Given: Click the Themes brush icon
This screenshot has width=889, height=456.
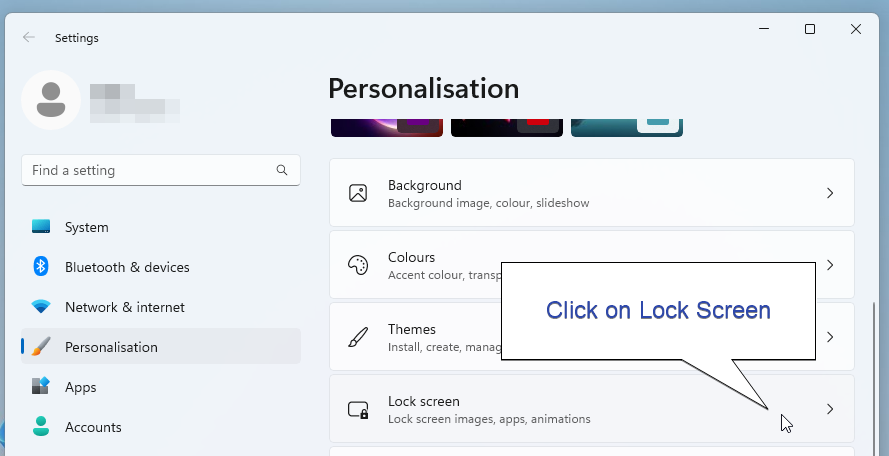Looking at the screenshot, I should click(x=358, y=337).
